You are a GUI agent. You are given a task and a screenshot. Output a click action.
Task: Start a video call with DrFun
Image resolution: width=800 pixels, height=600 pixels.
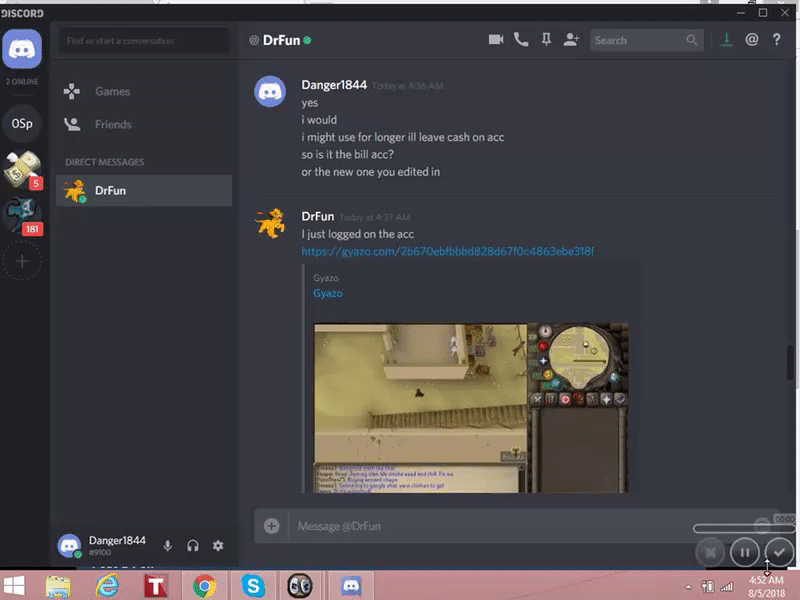pos(496,40)
